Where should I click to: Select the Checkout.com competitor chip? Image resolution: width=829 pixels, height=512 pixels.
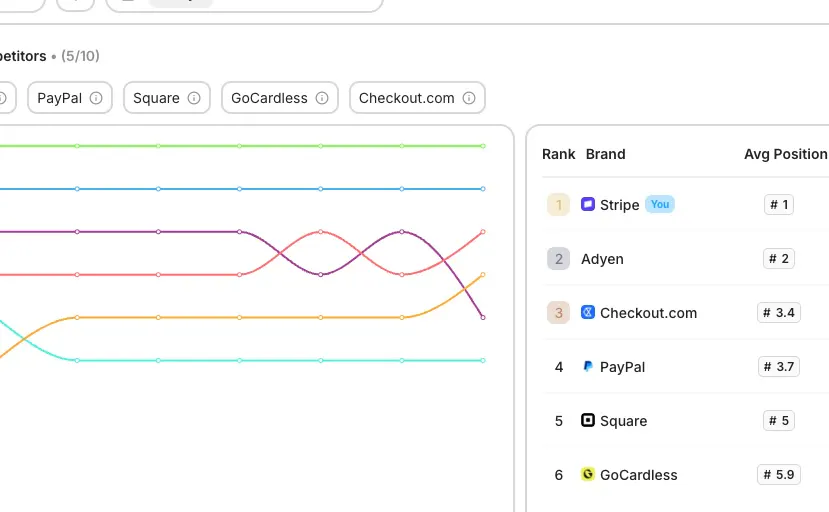[417, 98]
